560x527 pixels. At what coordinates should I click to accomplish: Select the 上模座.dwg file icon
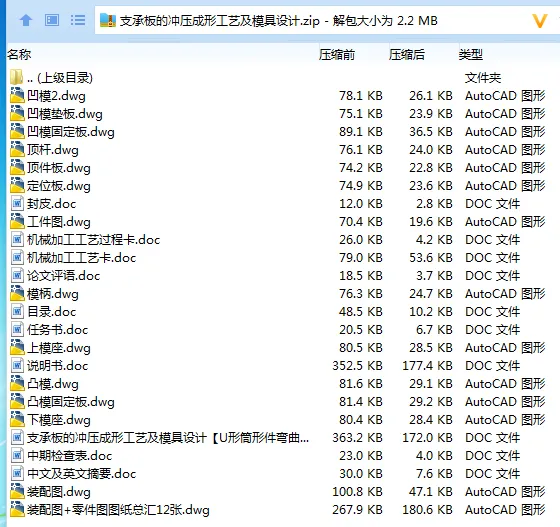click(x=17, y=347)
